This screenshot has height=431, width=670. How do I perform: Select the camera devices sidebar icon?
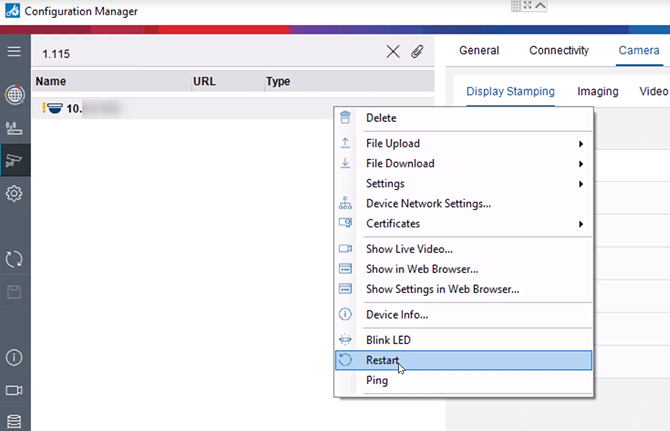[x=14, y=160]
